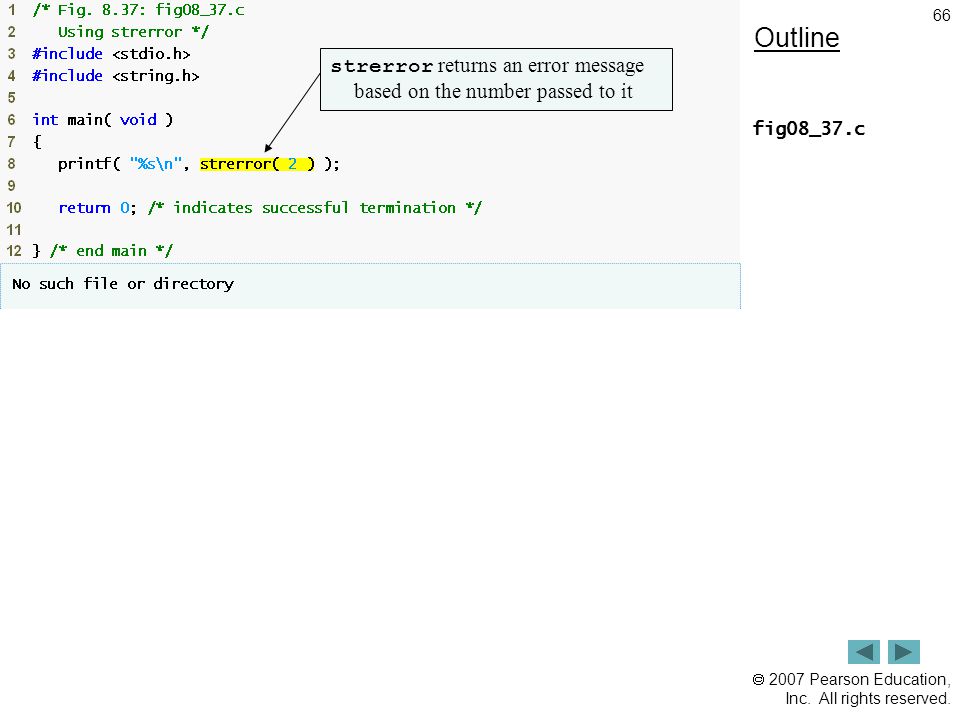Click the printf format string "%s\n"
This screenshot has width=960, height=720.
(x=156, y=164)
